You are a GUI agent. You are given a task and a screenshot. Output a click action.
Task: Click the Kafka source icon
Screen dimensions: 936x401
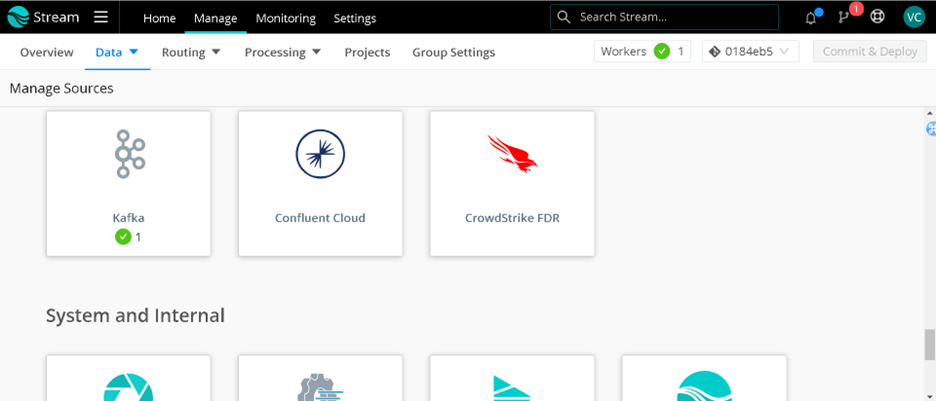(130, 153)
